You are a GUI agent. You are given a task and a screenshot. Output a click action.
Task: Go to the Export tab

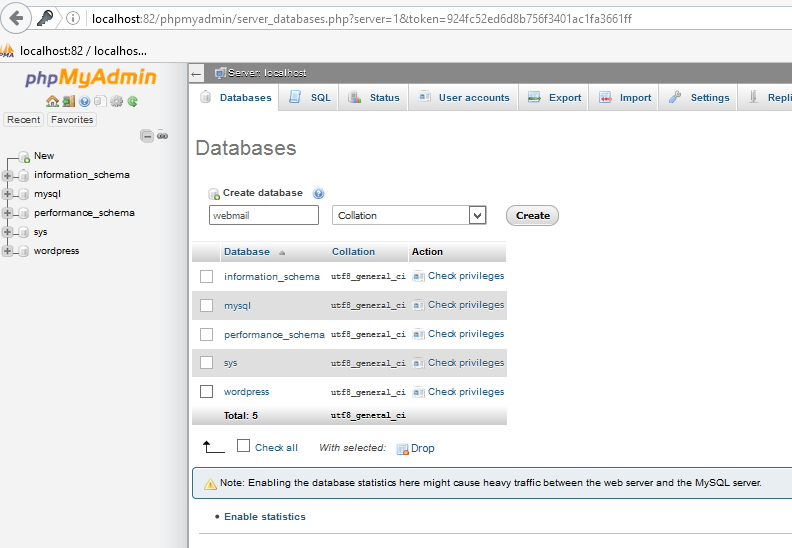coord(554,97)
